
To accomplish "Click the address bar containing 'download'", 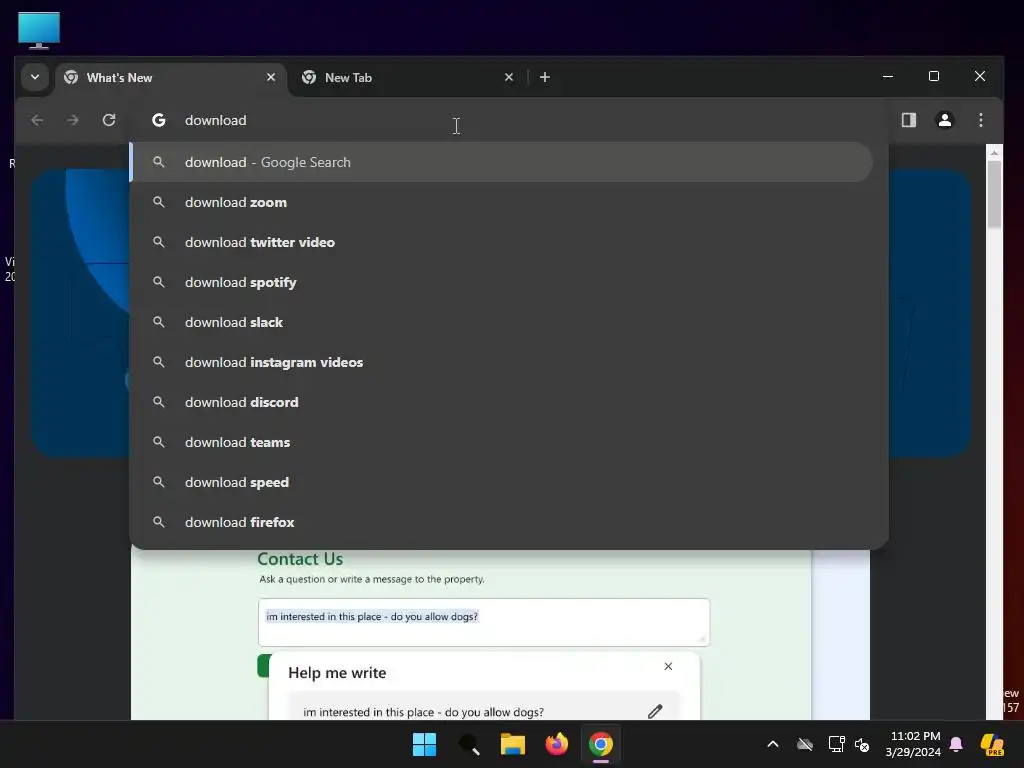I will pos(509,120).
